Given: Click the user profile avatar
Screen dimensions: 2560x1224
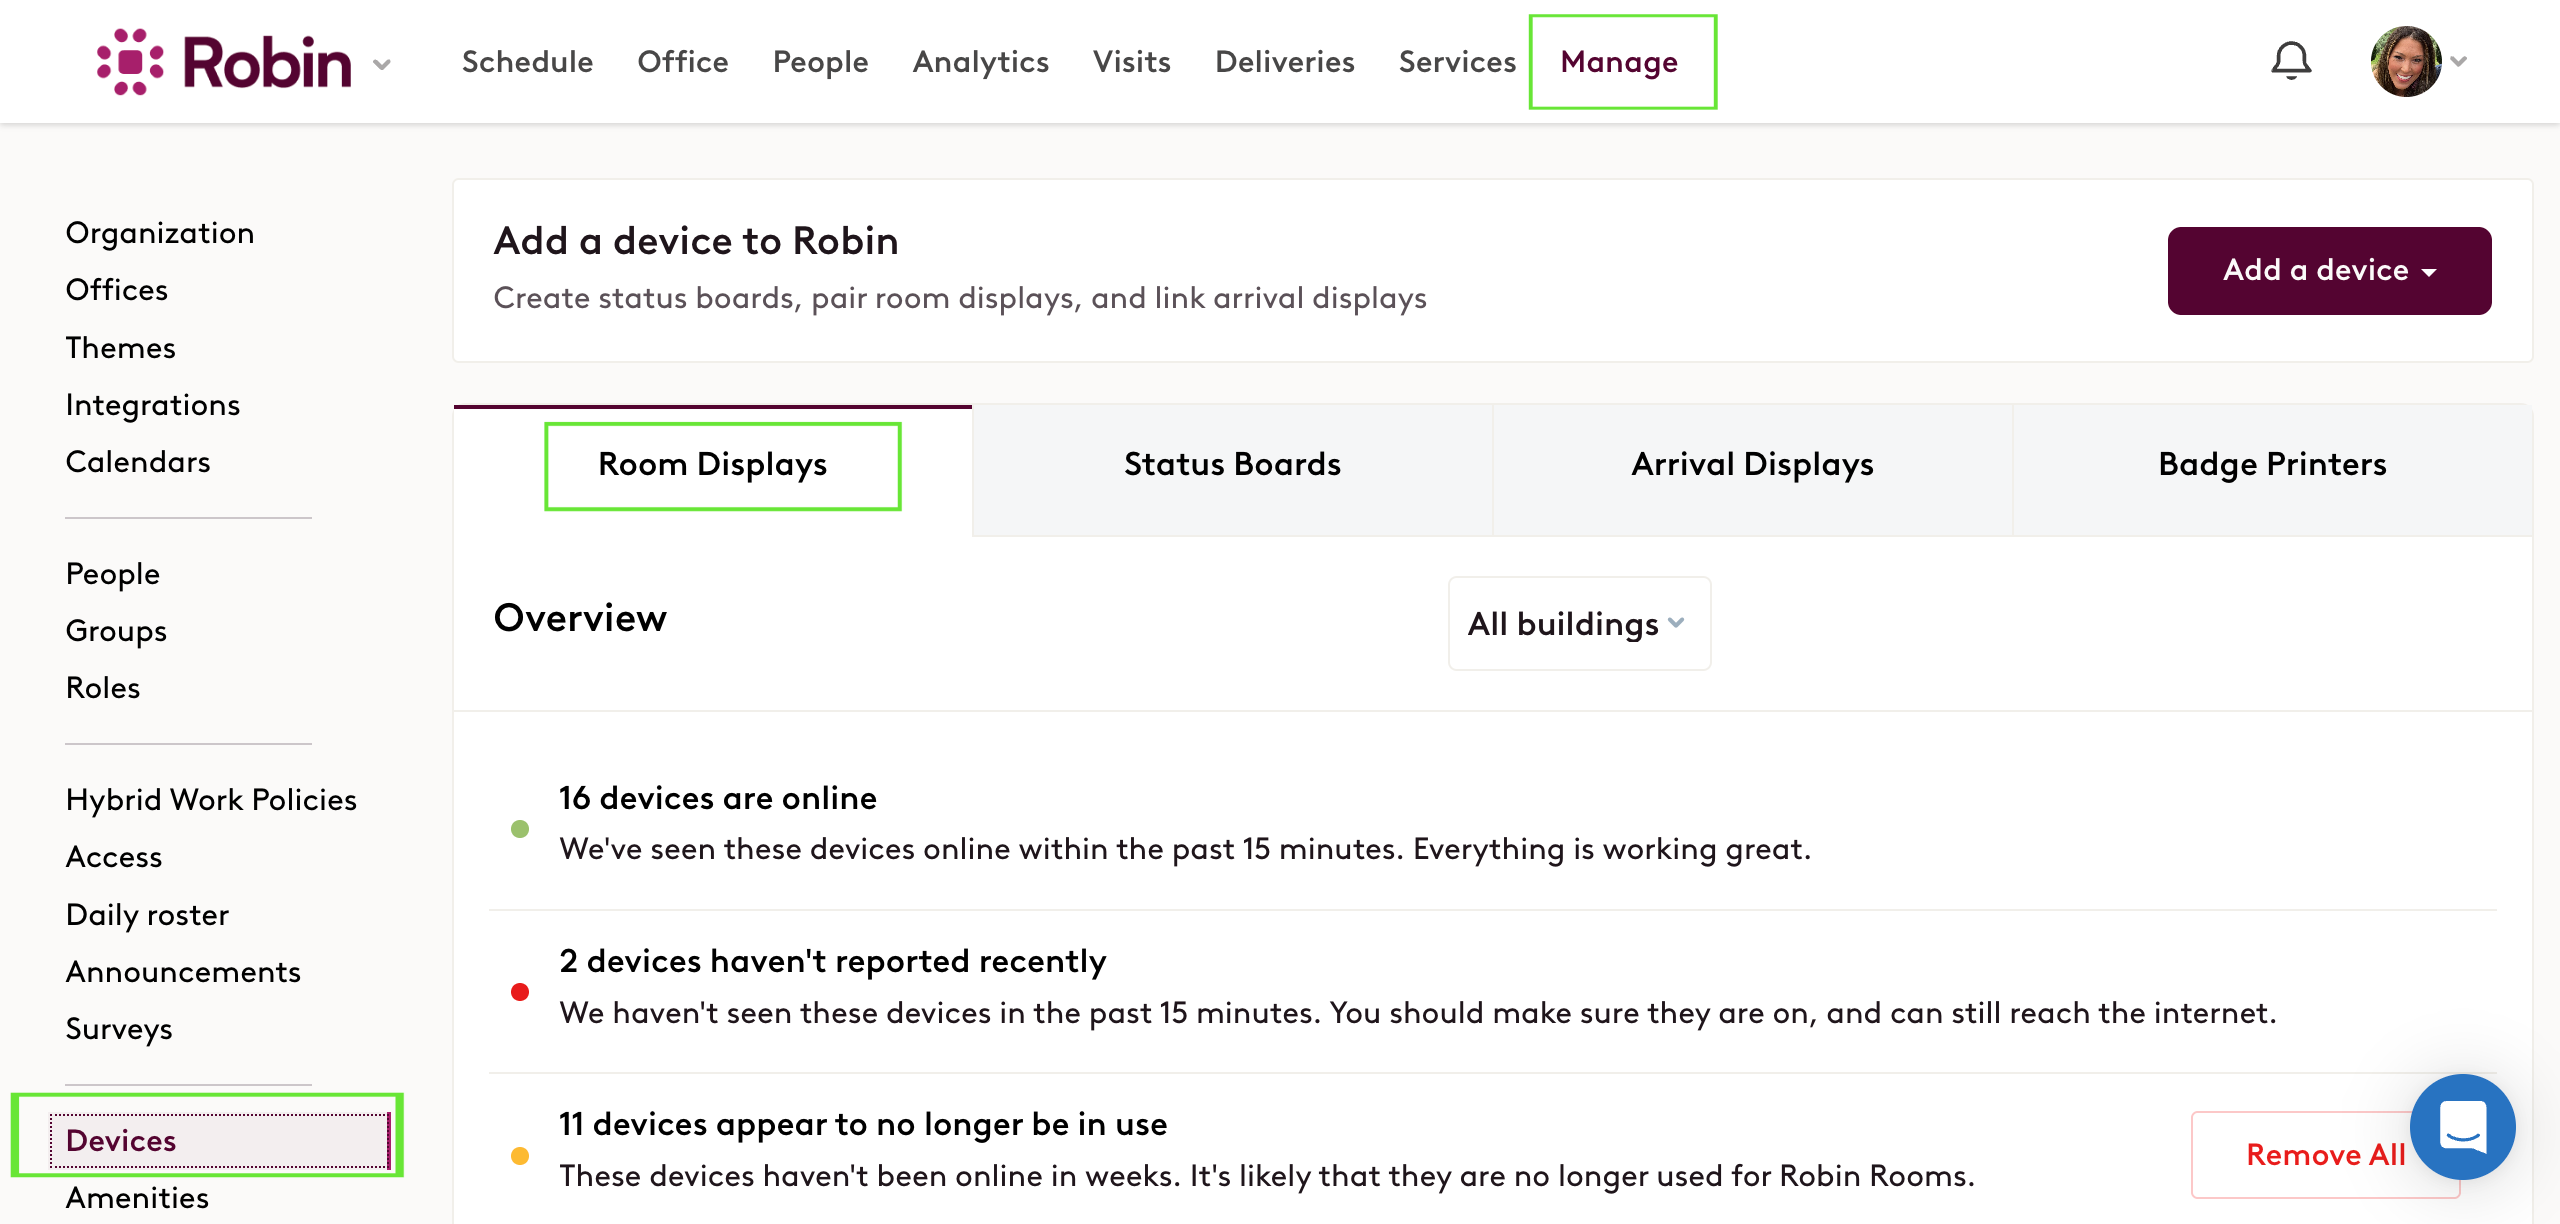Looking at the screenshot, I should pos(2405,61).
